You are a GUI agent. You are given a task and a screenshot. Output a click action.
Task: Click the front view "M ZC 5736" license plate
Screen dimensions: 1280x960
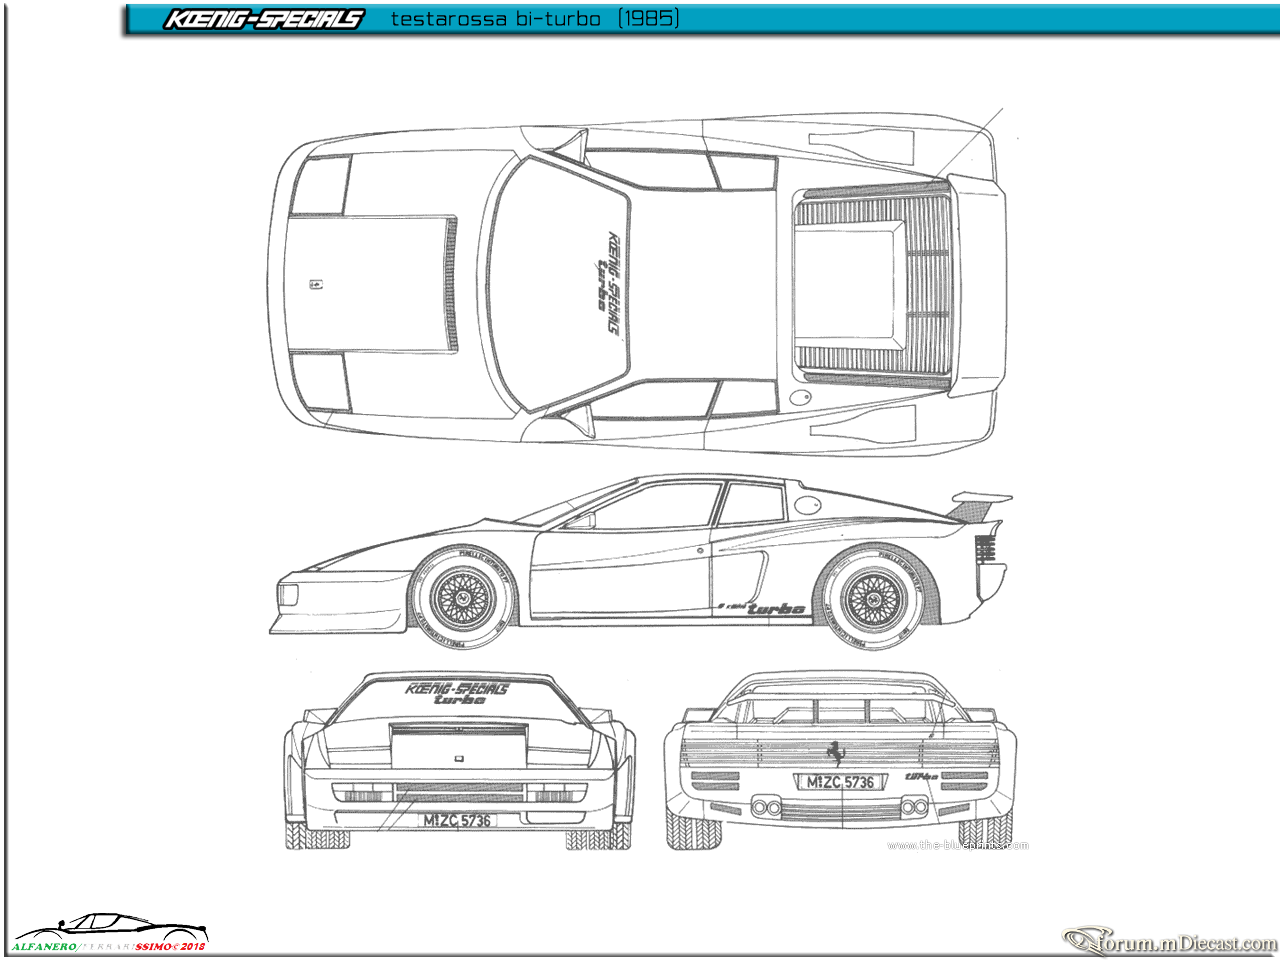[x=457, y=820]
